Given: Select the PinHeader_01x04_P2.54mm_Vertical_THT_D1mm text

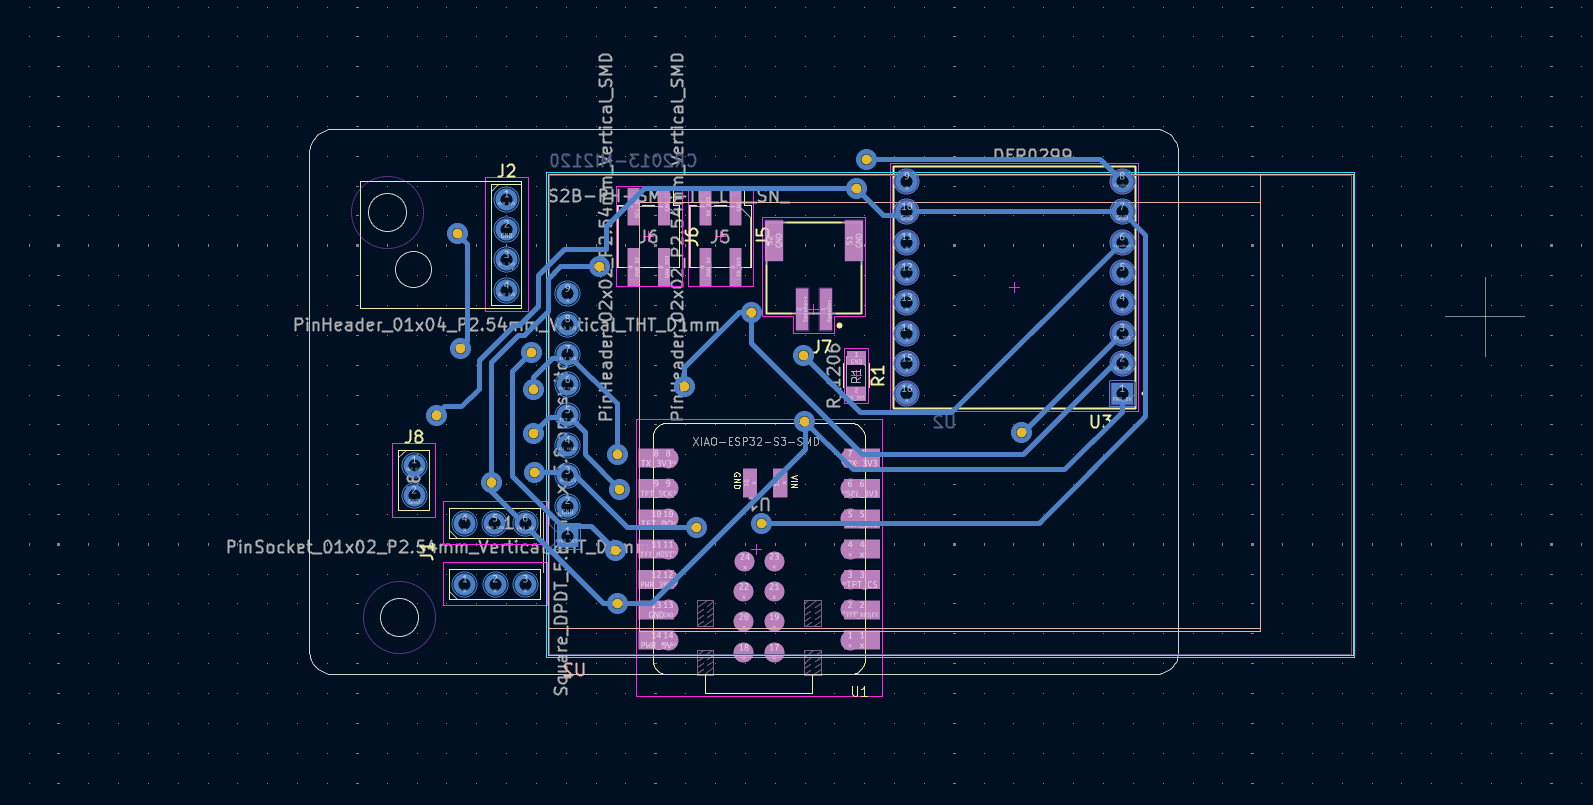Looking at the screenshot, I should click(x=506, y=325).
